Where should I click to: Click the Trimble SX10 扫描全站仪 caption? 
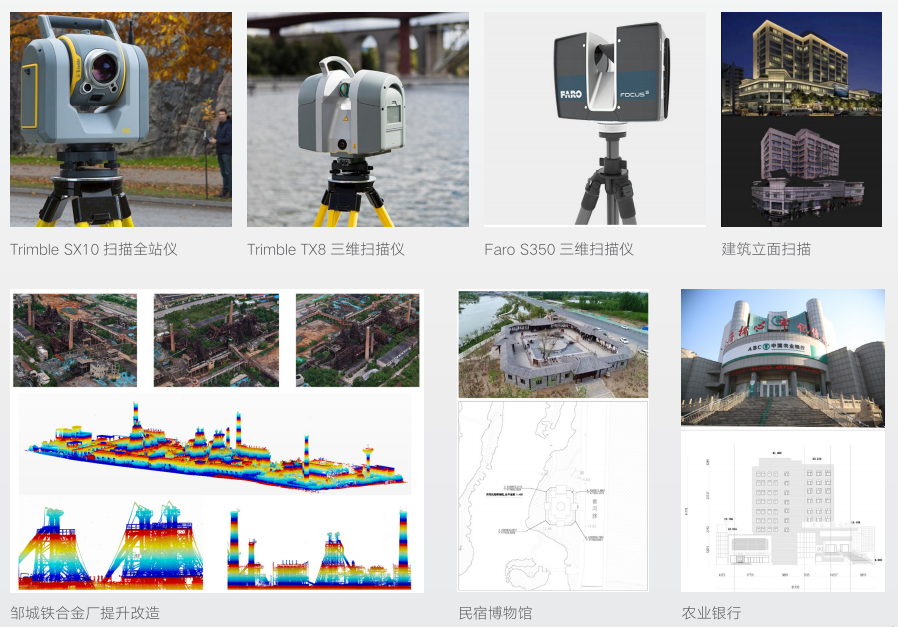click(94, 249)
